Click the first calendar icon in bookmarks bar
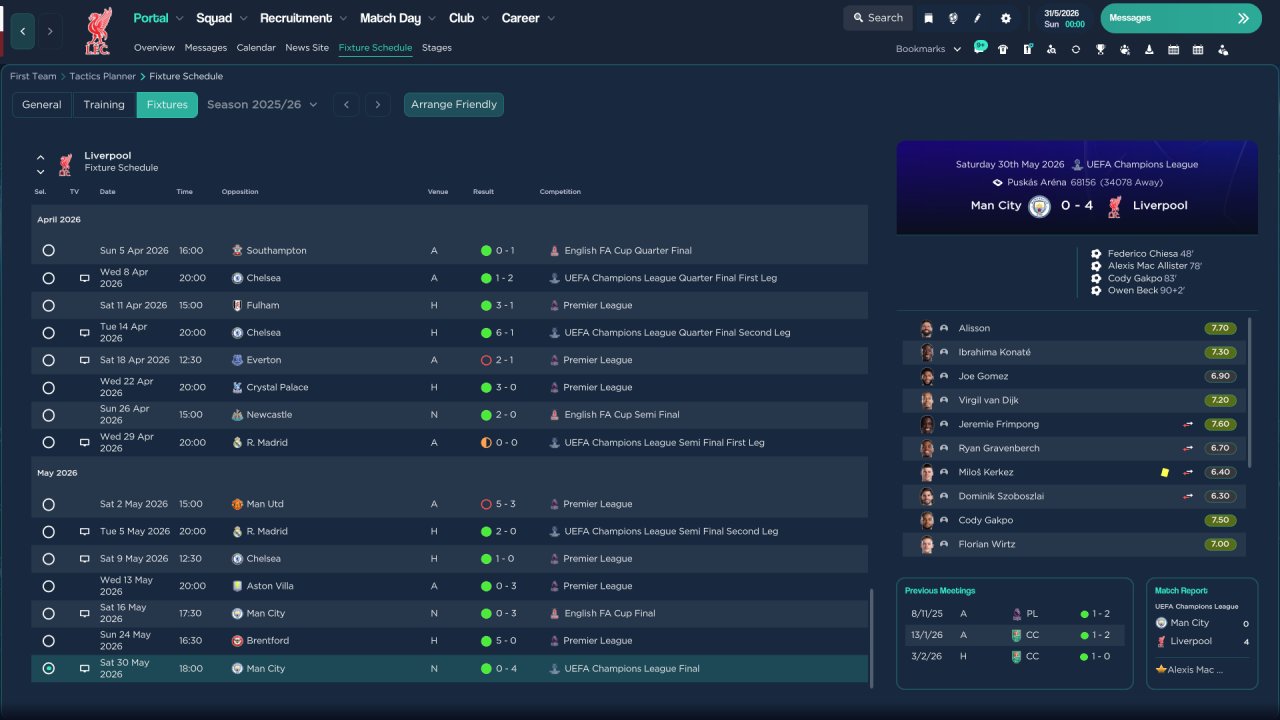1280x720 pixels. (1173, 49)
